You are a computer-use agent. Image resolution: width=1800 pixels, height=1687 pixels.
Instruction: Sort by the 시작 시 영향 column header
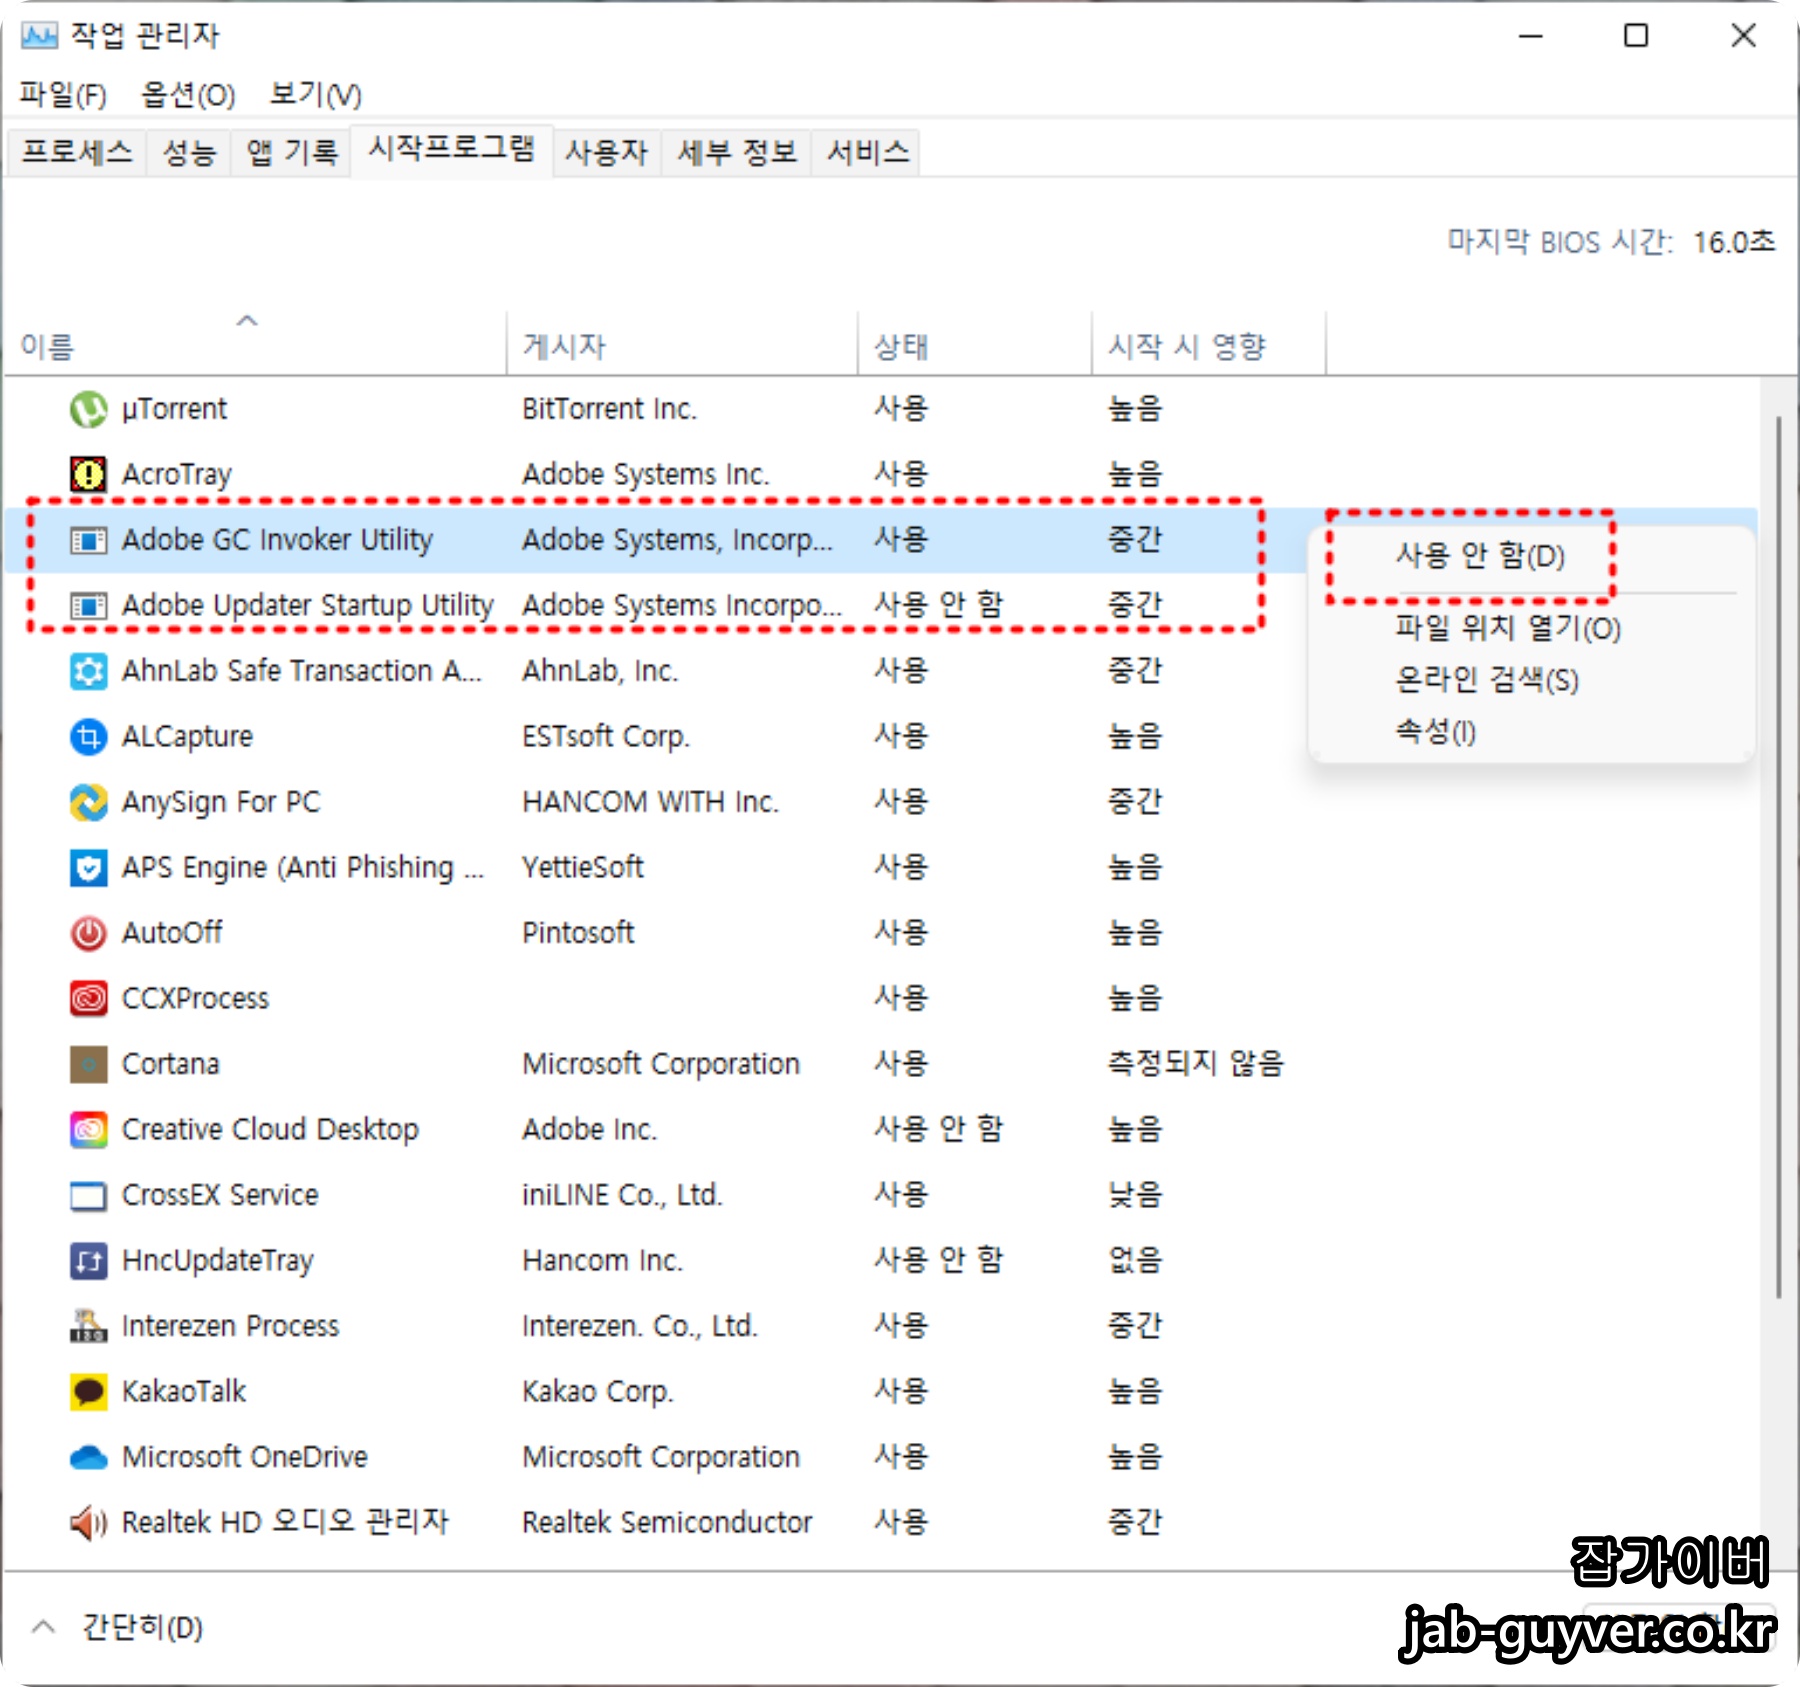pos(1208,345)
